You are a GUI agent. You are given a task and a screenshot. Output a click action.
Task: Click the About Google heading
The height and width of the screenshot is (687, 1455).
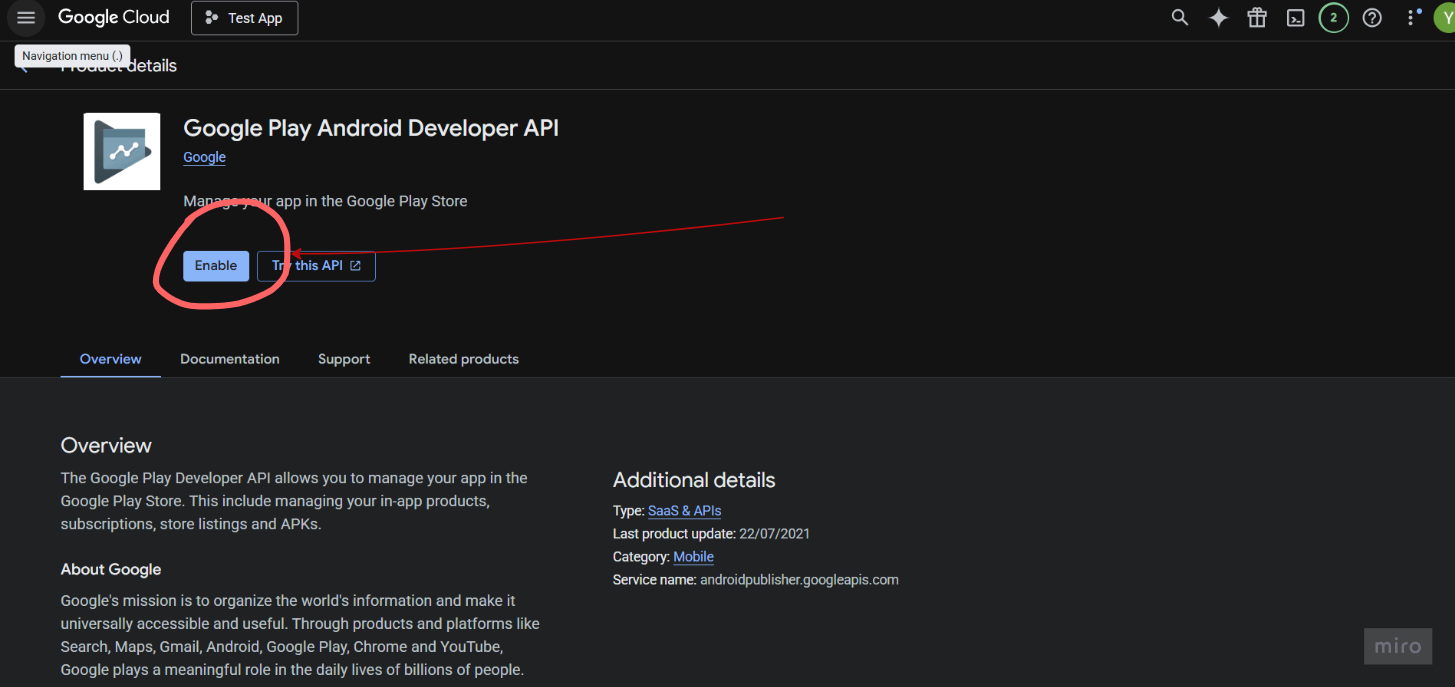[x=111, y=569]
